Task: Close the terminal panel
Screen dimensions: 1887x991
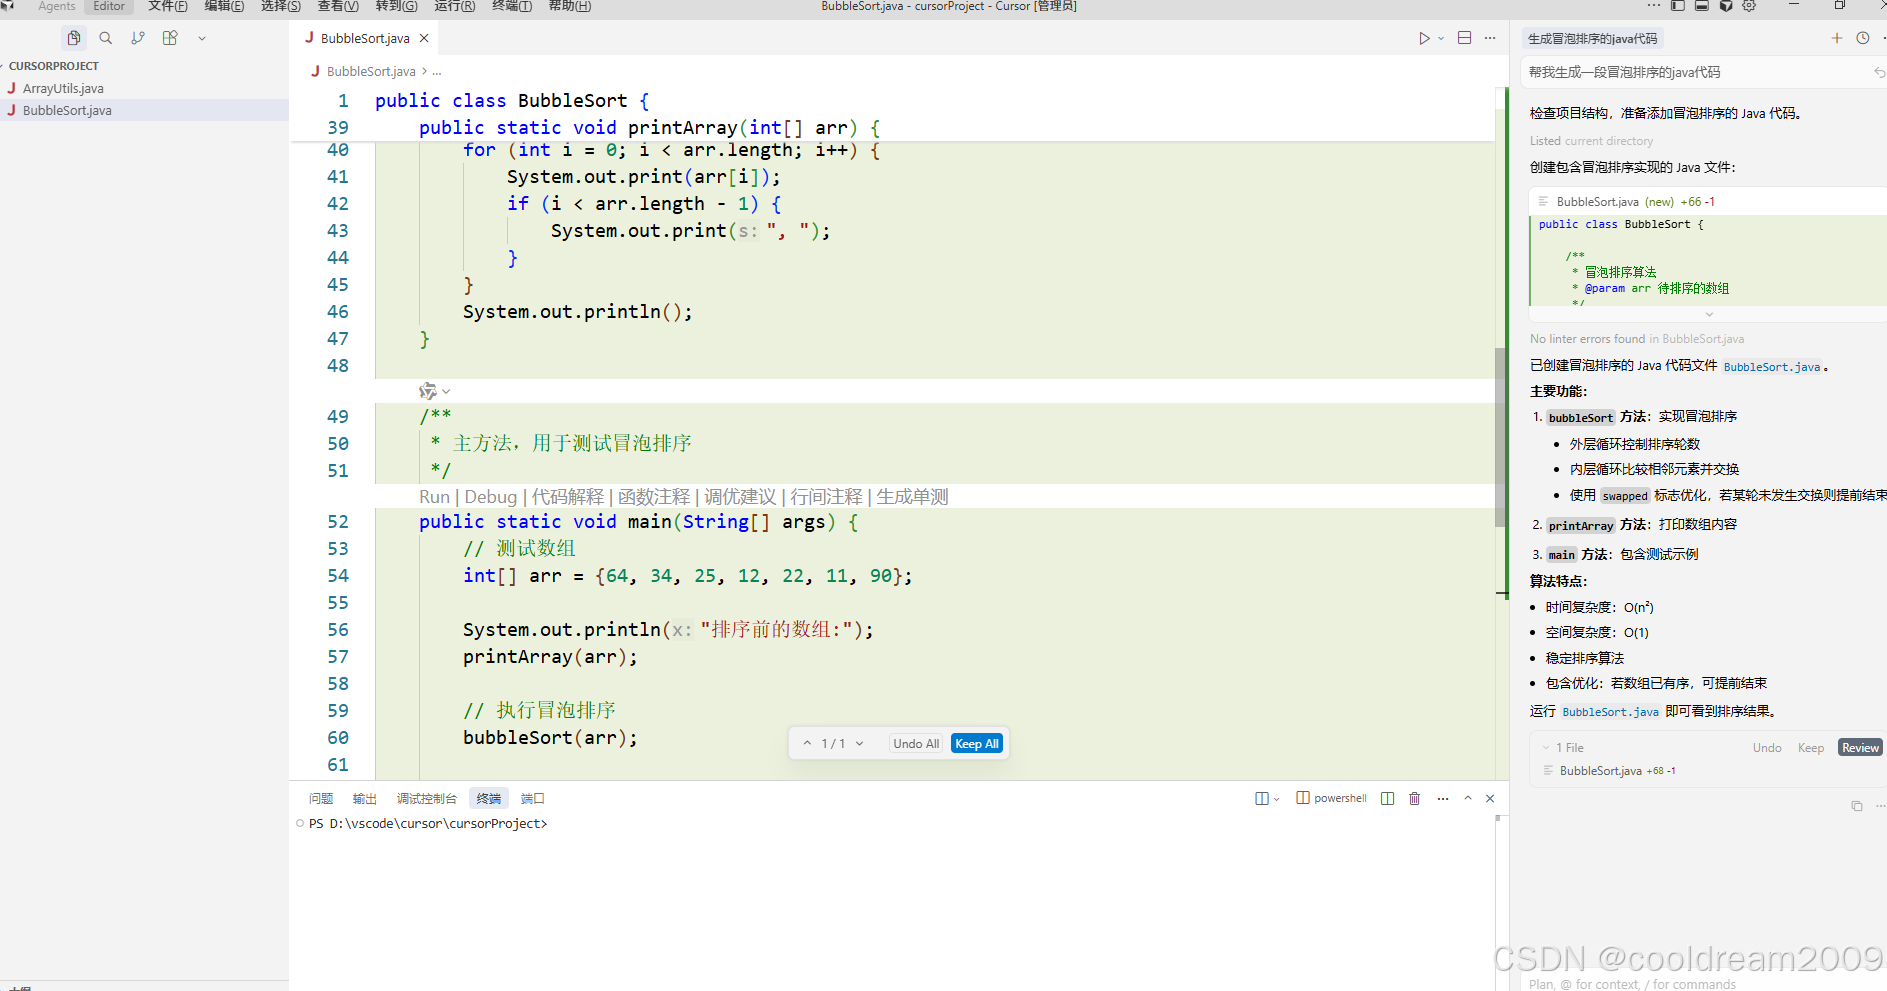Action: pyautogui.click(x=1490, y=798)
